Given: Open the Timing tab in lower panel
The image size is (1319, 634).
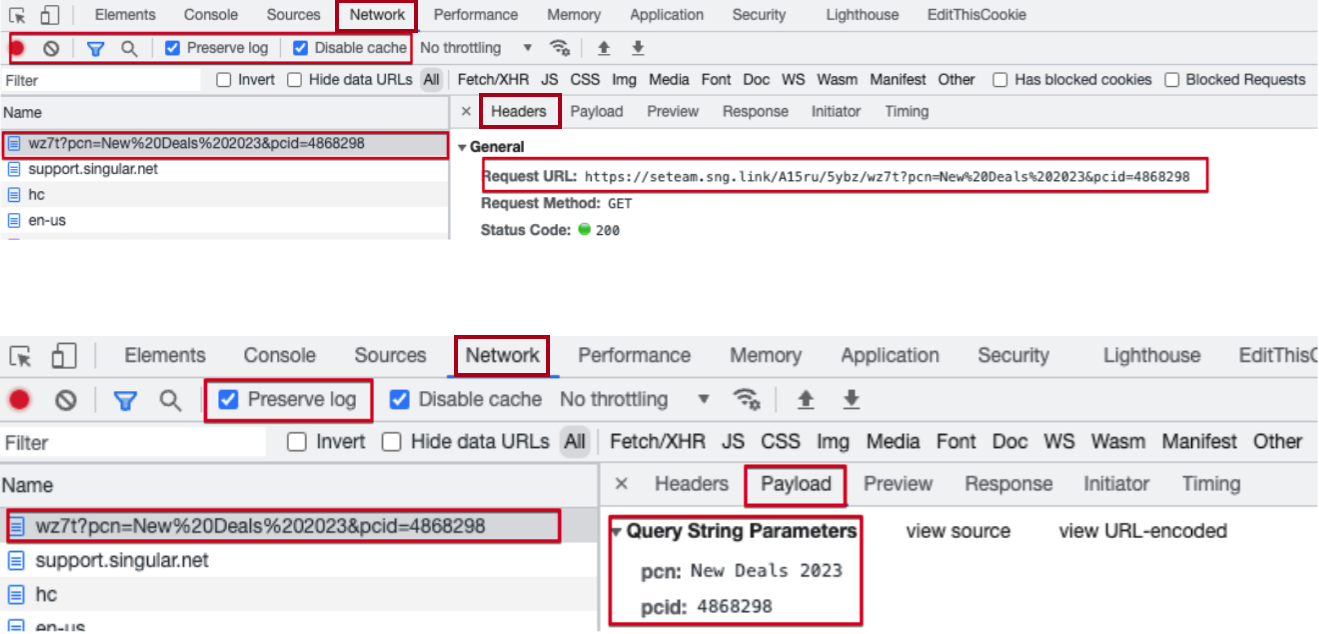Looking at the screenshot, I should coord(1210,484).
